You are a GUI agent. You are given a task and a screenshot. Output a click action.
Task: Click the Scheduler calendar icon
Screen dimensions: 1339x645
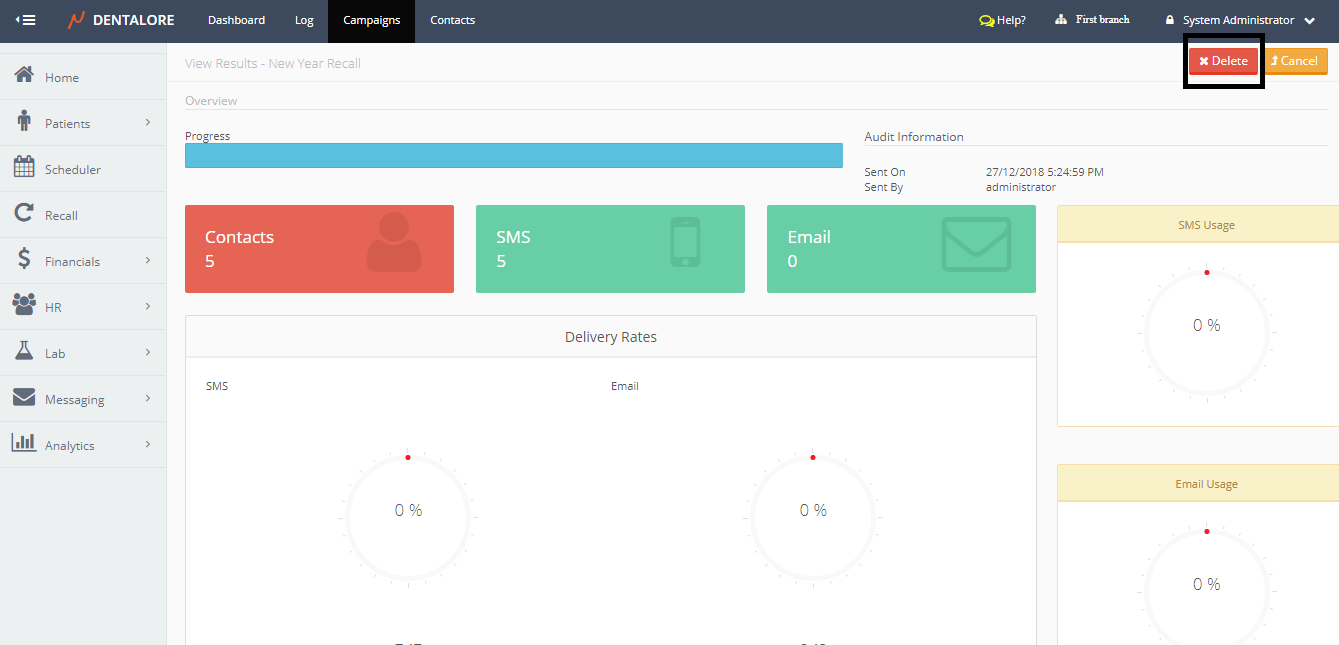point(24,168)
